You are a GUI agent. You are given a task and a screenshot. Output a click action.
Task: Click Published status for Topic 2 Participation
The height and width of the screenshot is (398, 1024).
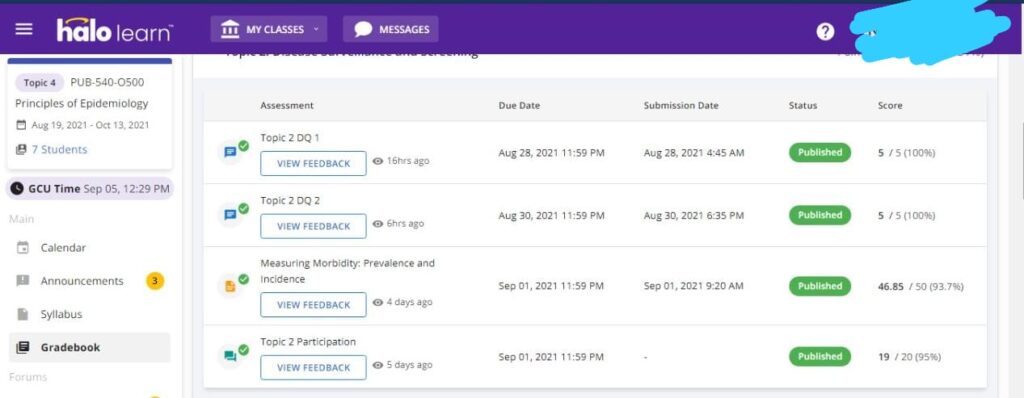(x=820, y=357)
